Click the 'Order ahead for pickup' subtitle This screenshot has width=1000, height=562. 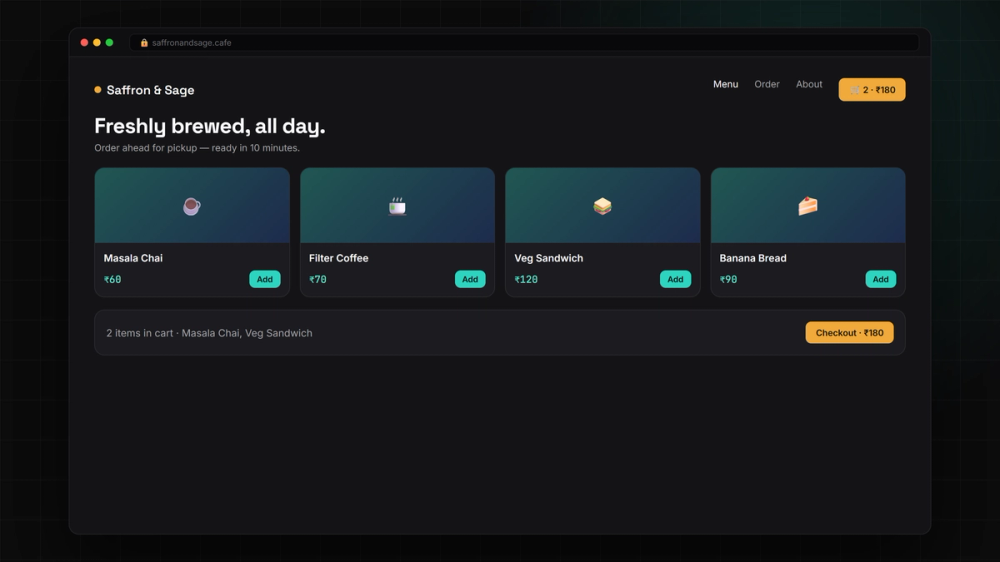point(197,148)
